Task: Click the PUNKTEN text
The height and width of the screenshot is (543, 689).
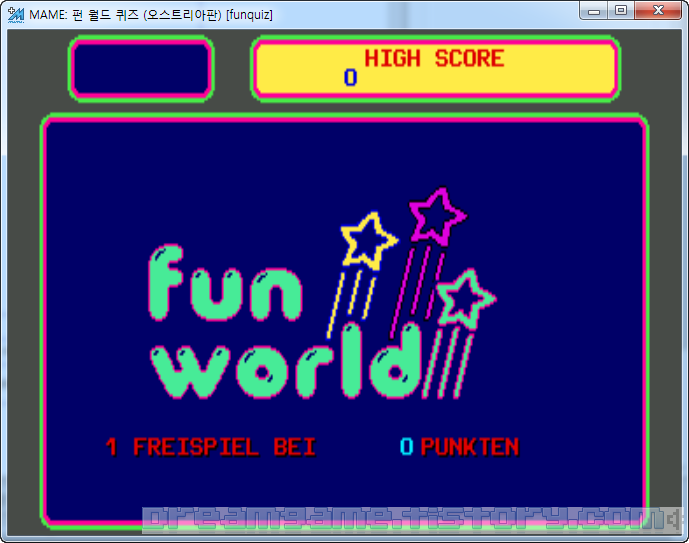Action: (x=470, y=447)
